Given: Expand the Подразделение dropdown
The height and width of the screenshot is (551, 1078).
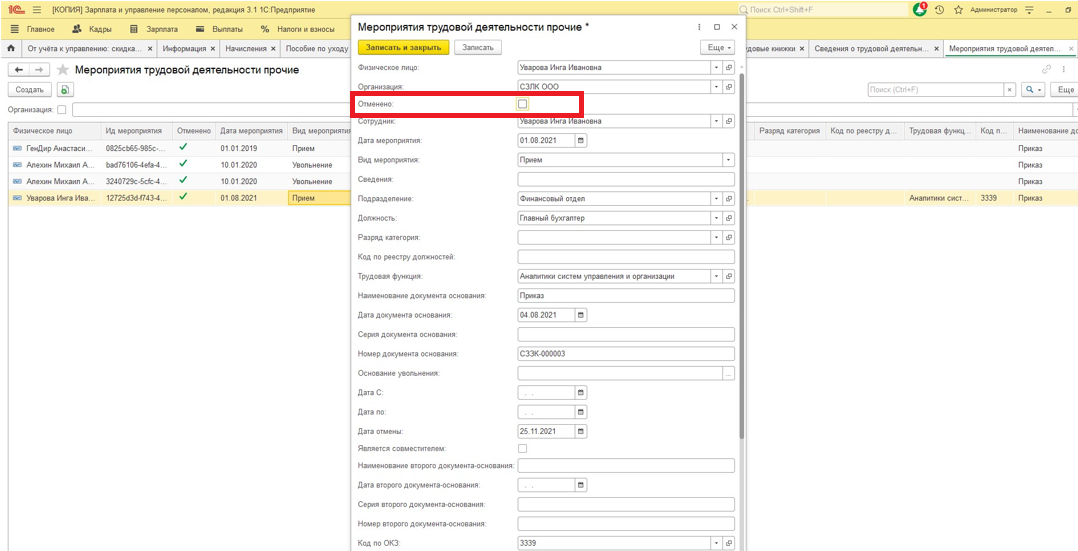Looking at the screenshot, I should click(x=716, y=198).
